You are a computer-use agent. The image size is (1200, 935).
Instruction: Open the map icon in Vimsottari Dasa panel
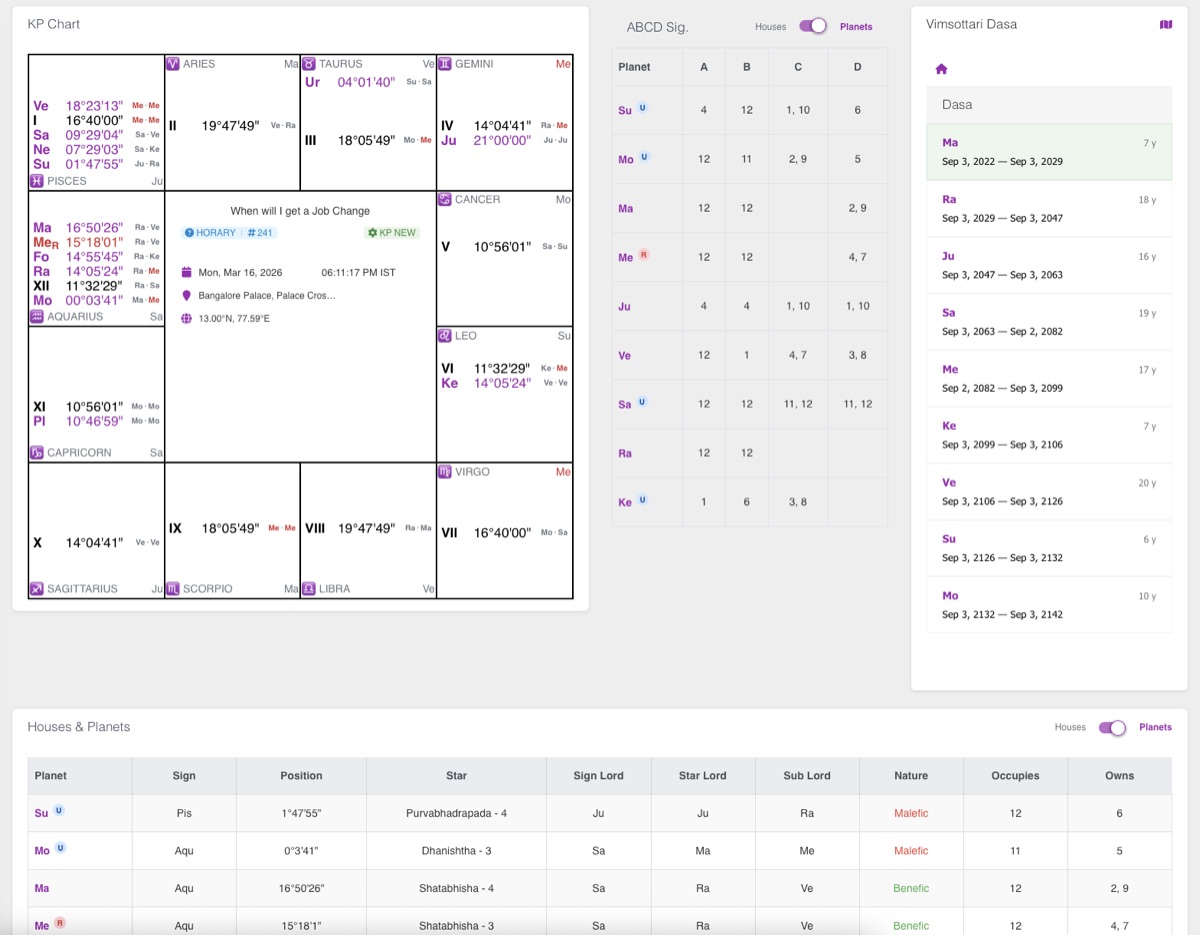(1166, 24)
